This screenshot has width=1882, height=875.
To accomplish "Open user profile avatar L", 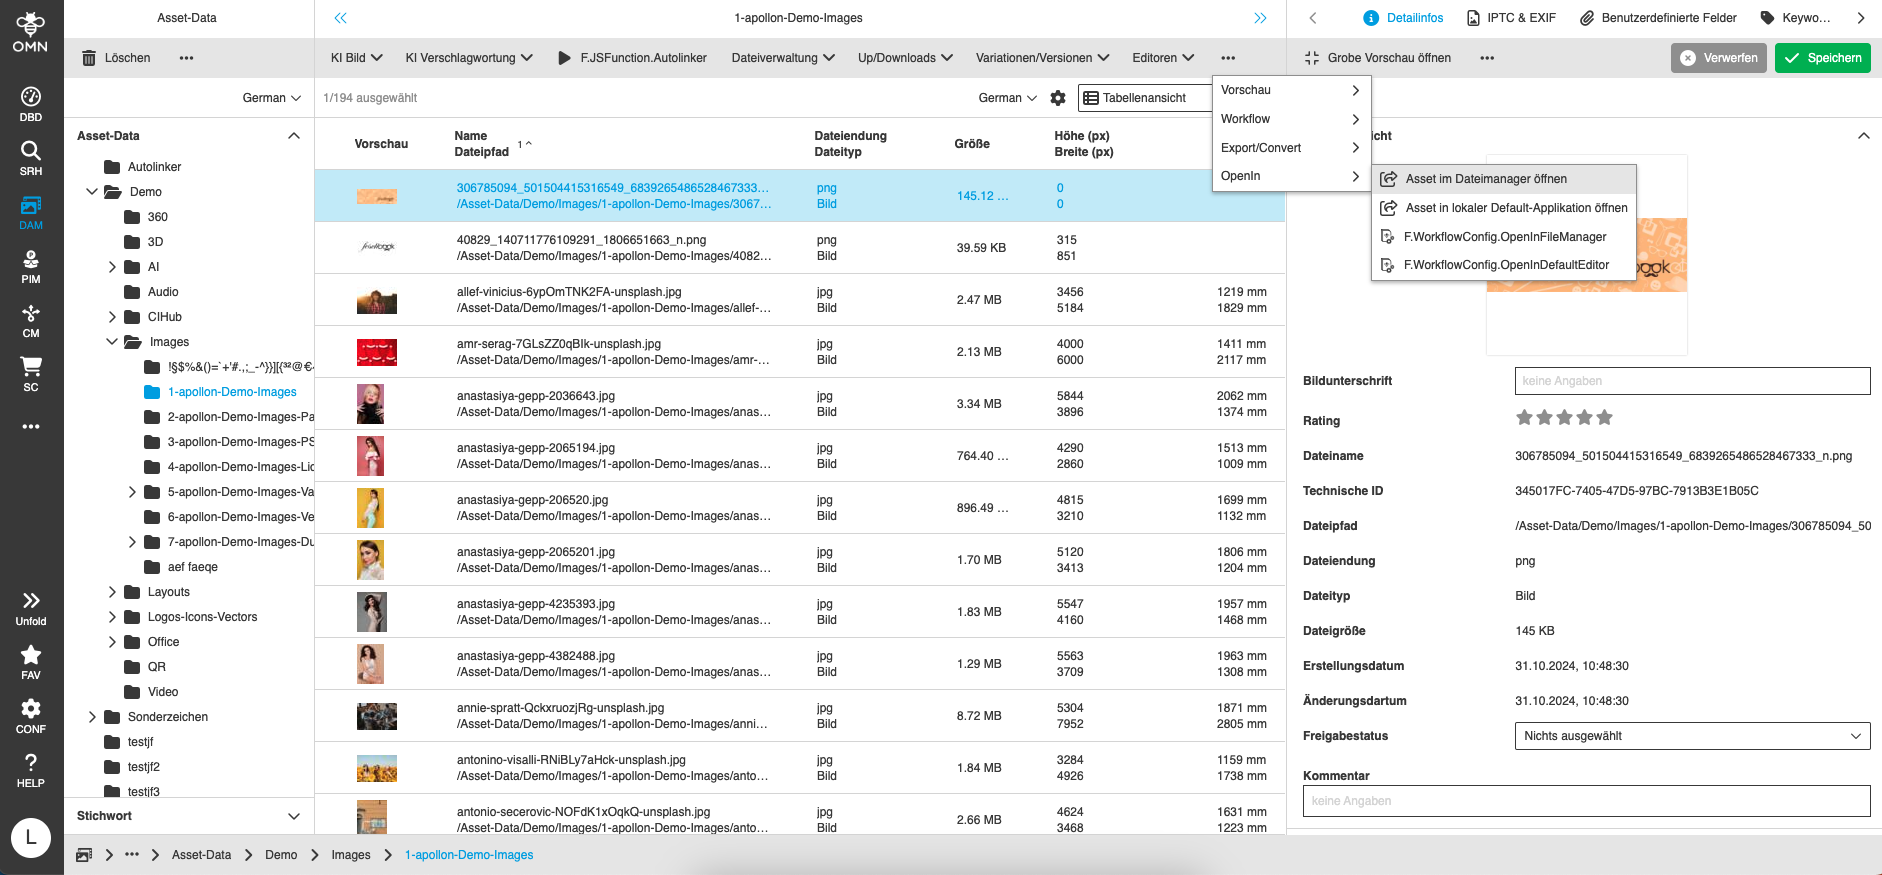I will (x=31, y=837).
